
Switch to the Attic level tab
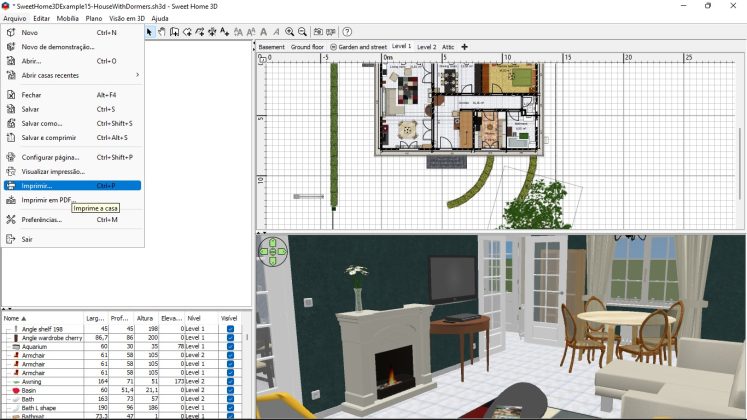coord(448,47)
